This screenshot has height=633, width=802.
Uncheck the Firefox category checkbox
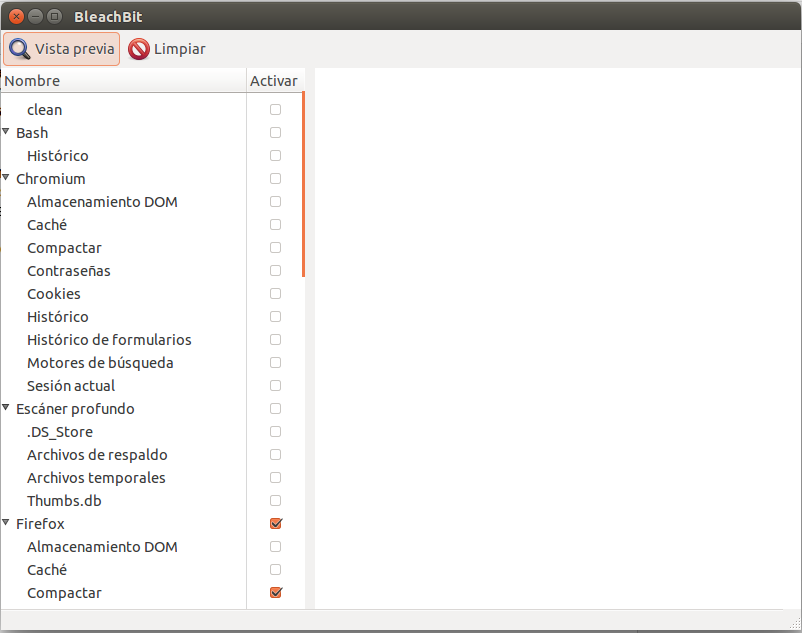point(275,523)
